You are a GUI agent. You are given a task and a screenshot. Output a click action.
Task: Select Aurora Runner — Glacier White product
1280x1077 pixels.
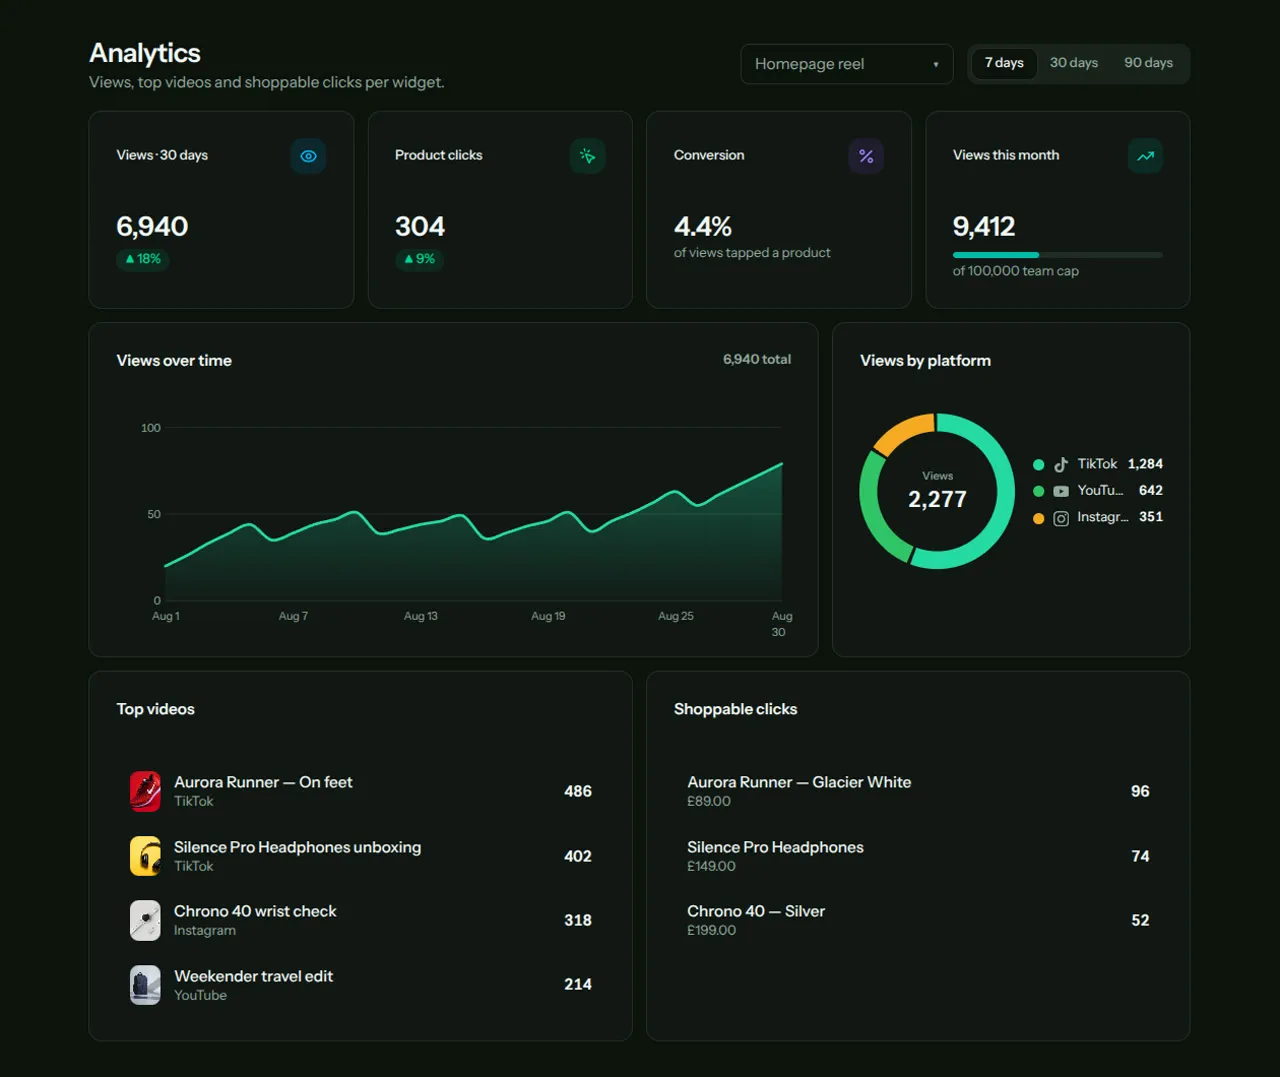point(918,791)
